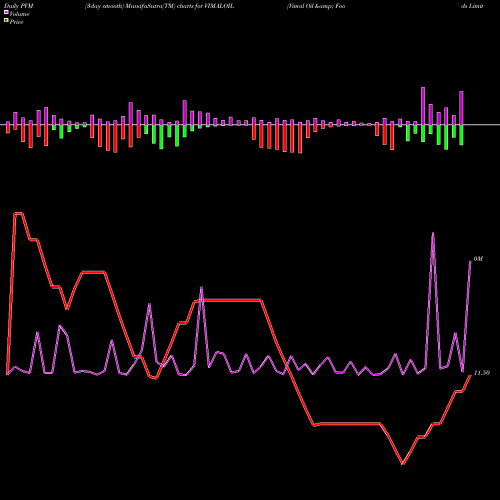Click the '11.50' price axis label
Screen dimensions: 500x500
(482, 373)
